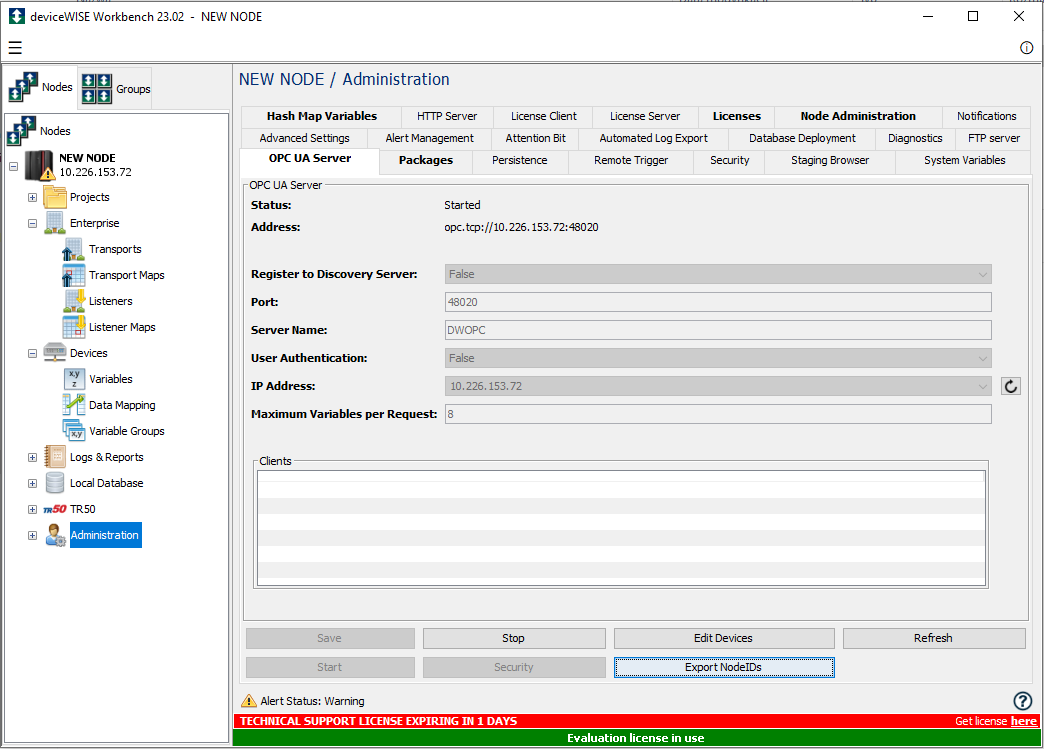Click the Projects folder icon

[55, 197]
